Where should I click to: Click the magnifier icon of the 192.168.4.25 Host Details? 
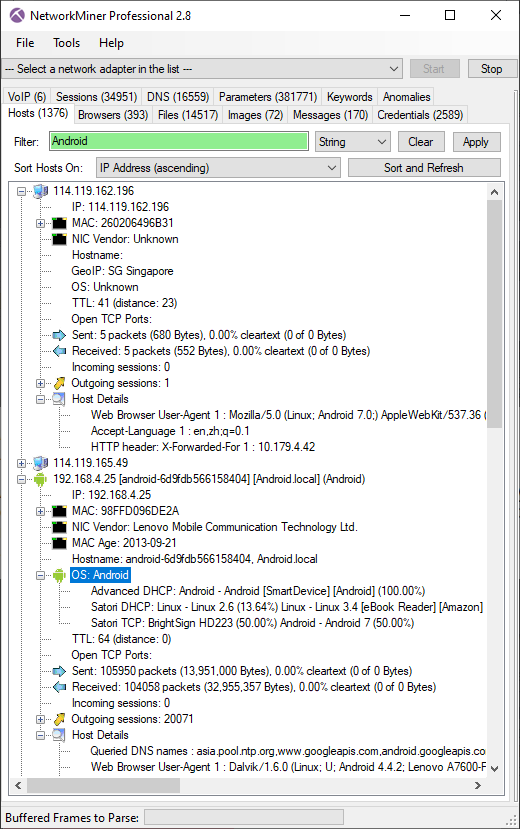60,735
